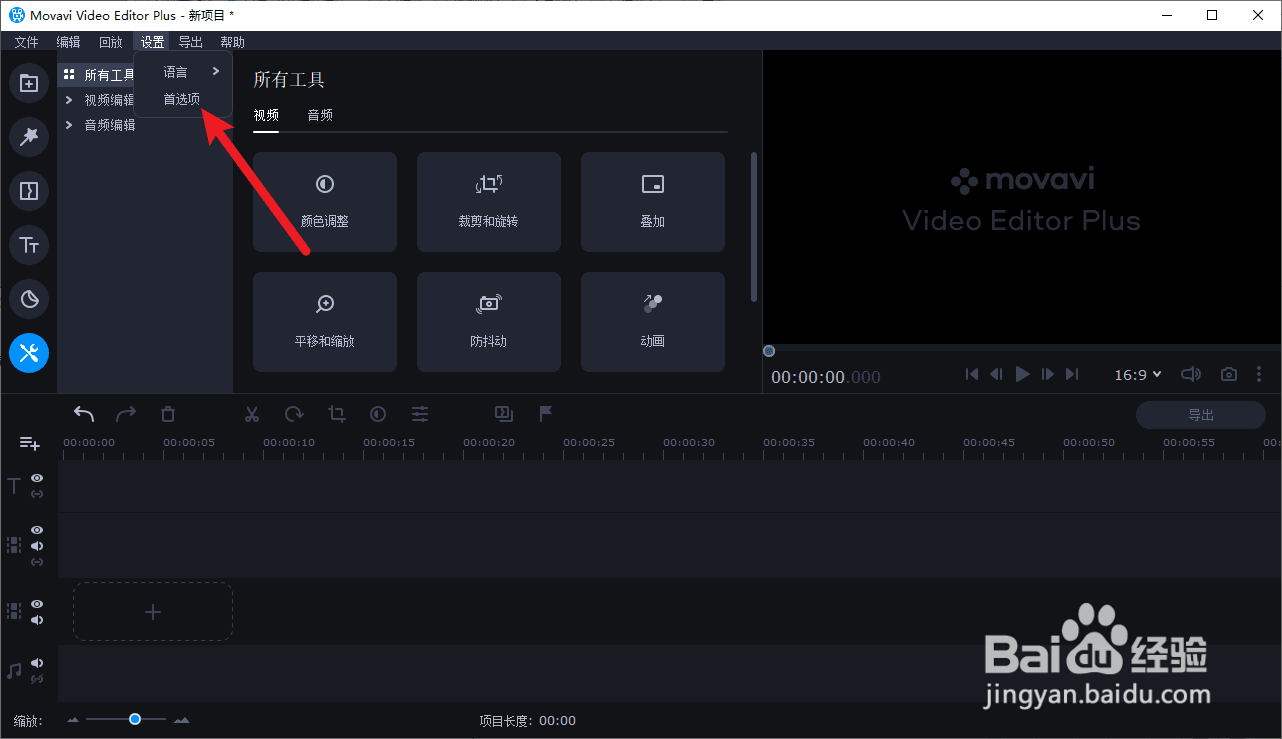This screenshot has height=739, width=1282.
Task: Expand the 音频编辑 tree item
Action: point(69,125)
